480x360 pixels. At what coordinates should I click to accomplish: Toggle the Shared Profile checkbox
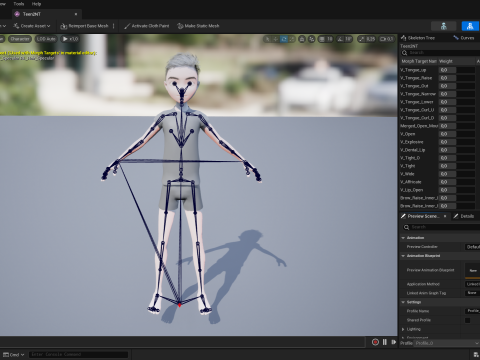click(468, 320)
